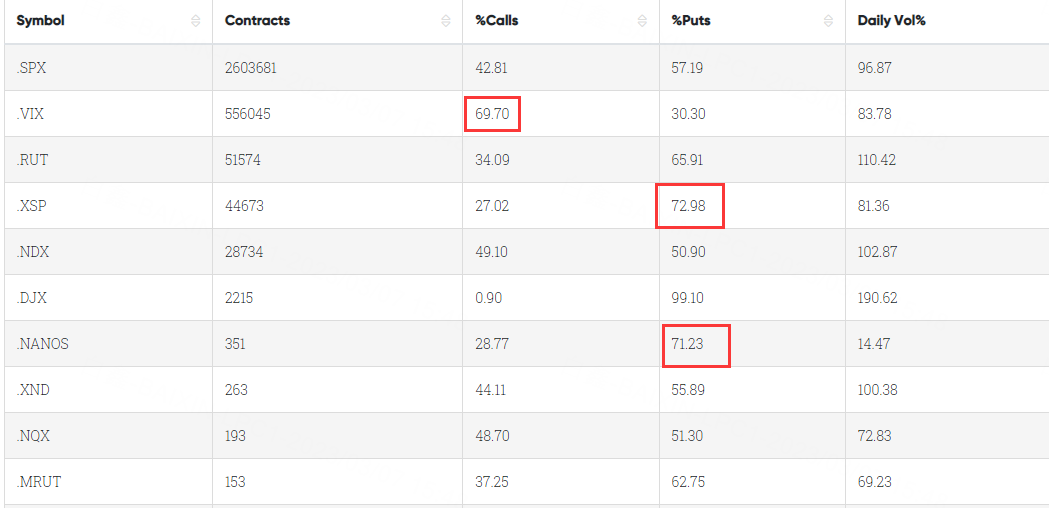Open the .DJX symbol row

32,298
